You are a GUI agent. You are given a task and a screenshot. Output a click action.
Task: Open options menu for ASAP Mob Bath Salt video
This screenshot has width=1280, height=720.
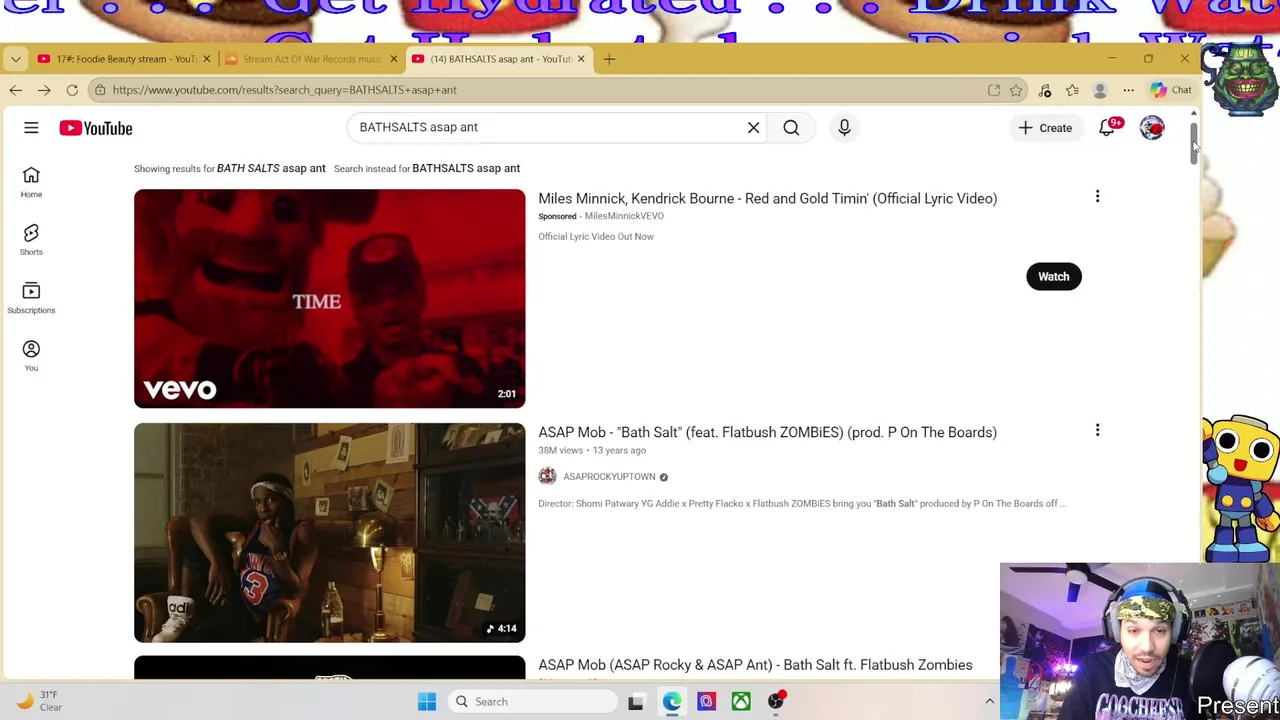point(1097,431)
